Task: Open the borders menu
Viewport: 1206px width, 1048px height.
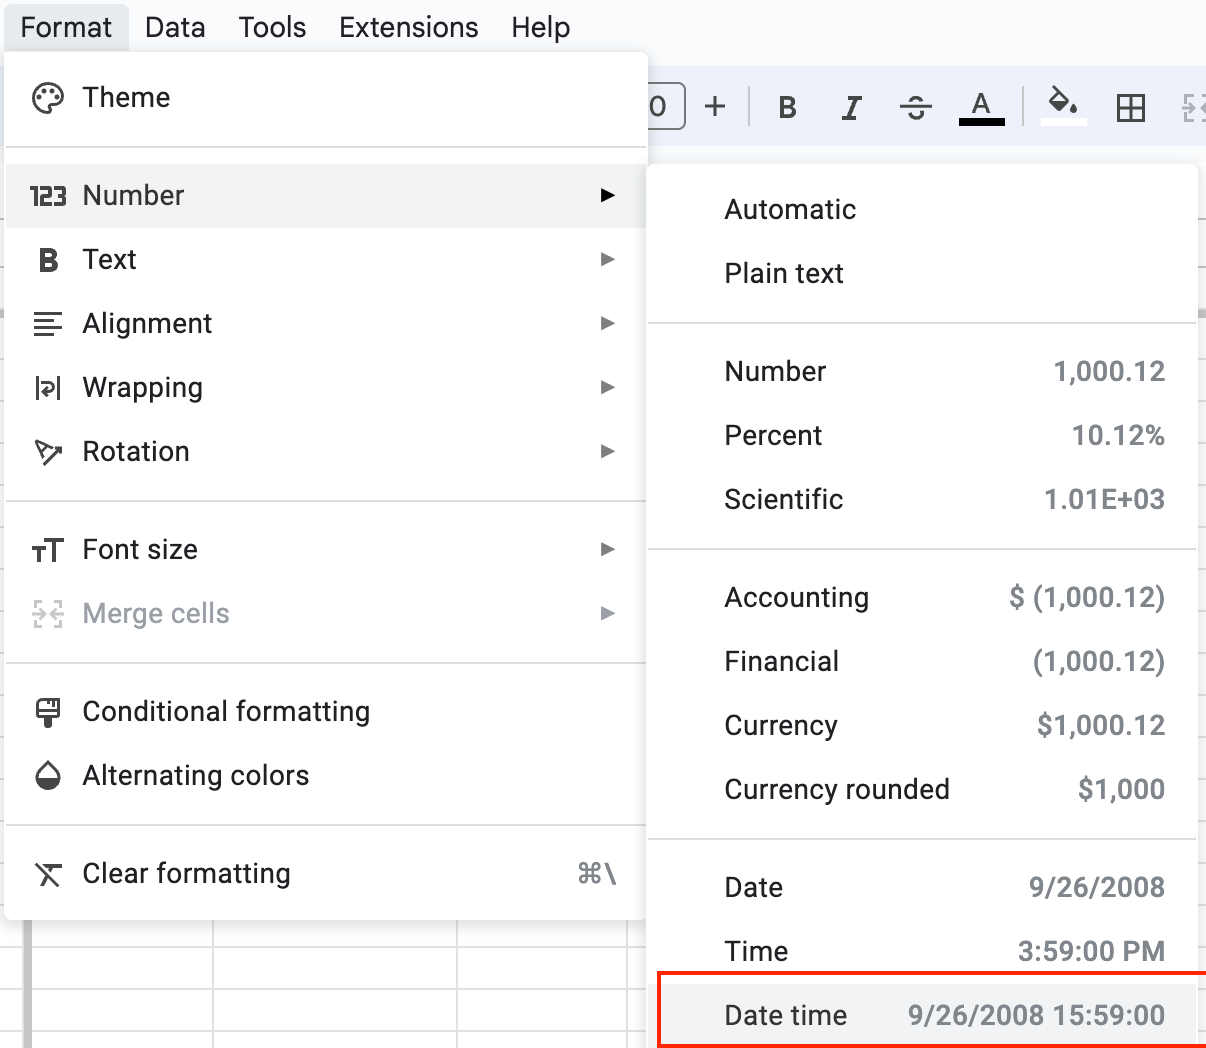Action: (1129, 106)
